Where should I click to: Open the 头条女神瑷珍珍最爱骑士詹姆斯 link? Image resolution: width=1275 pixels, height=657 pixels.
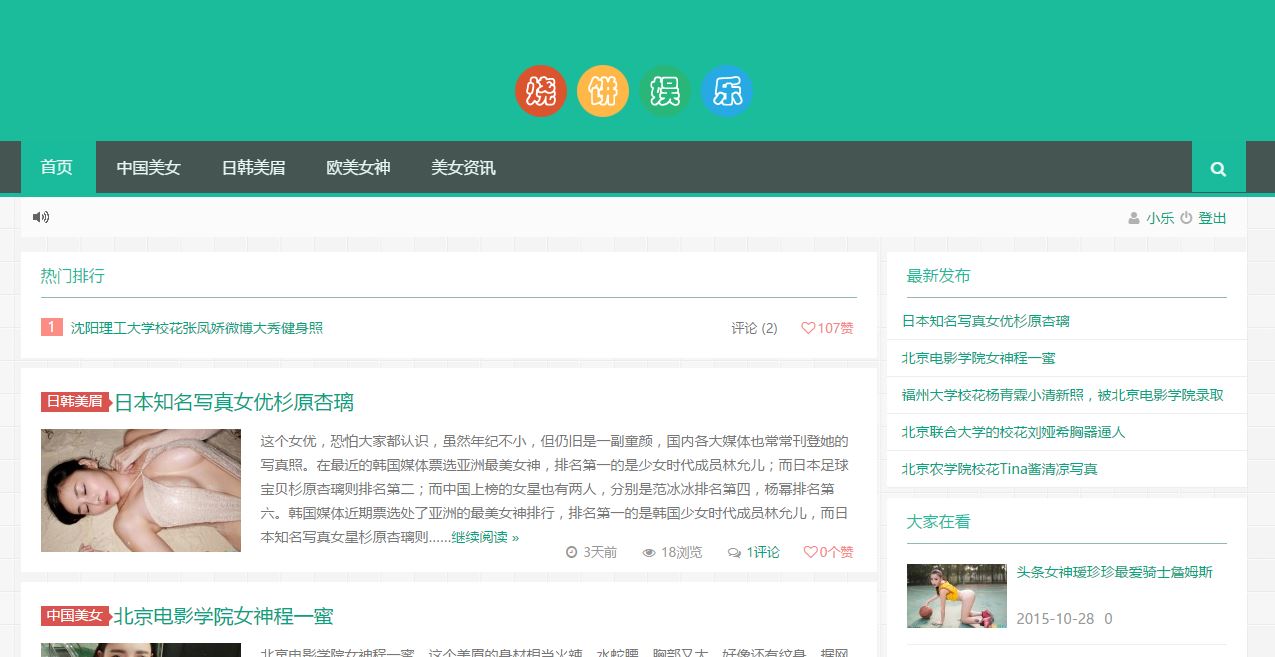[x=1115, y=572]
